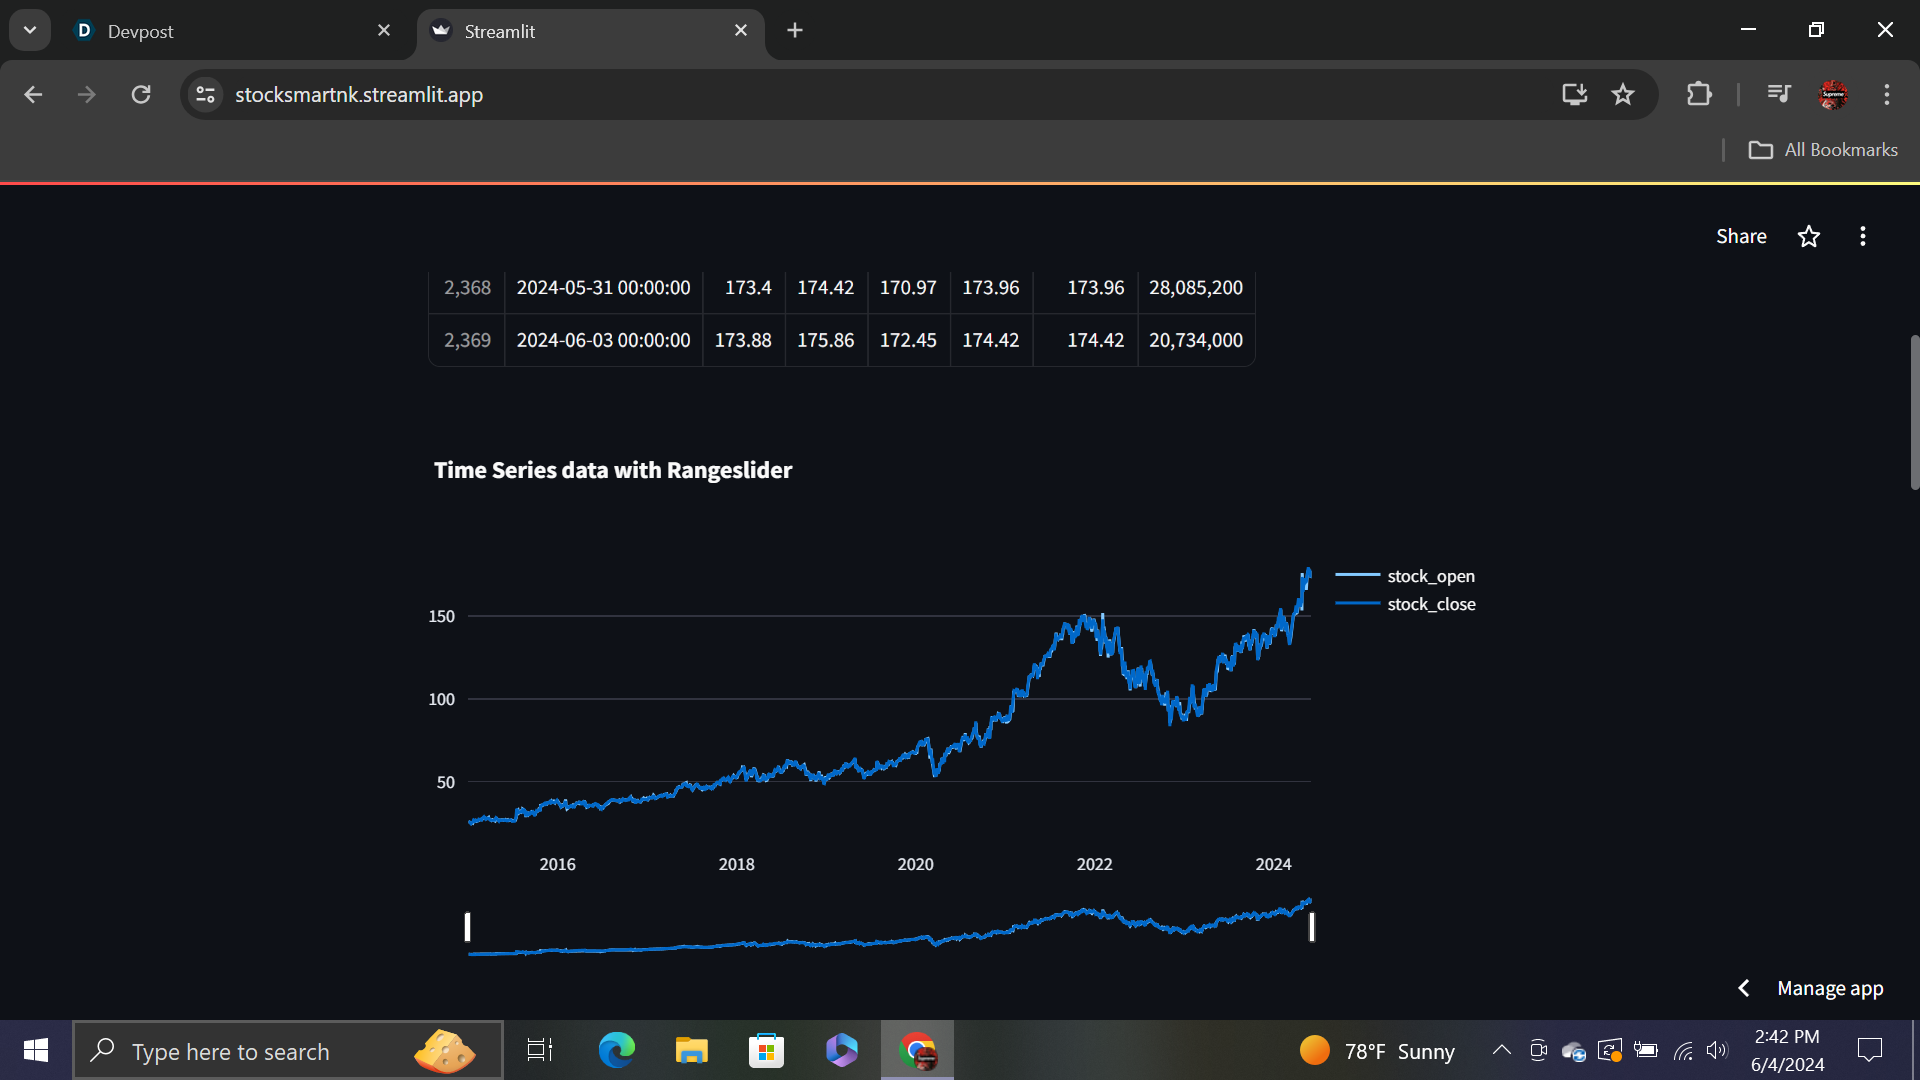This screenshot has width=1920, height=1080.
Task: Open the tab search dropdown arrow
Action: point(30,30)
